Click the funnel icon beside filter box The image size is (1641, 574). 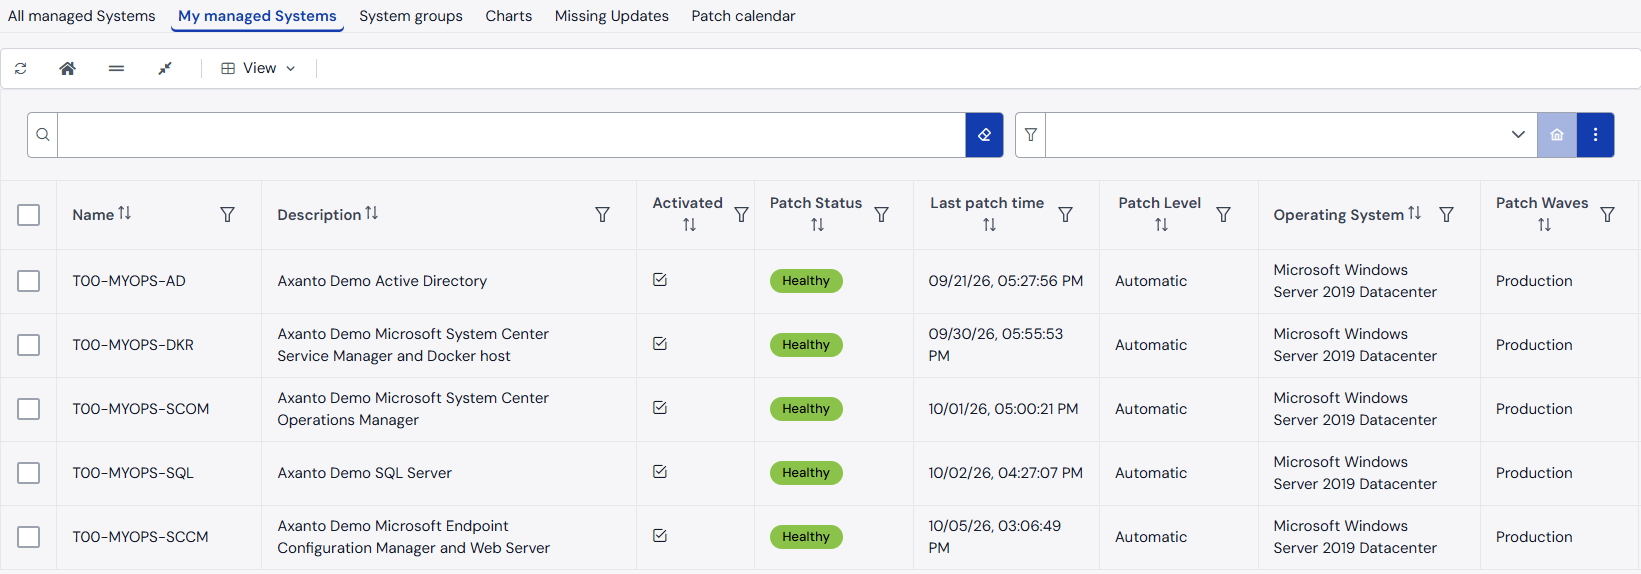pyautogui.click(x=1031, y=135)
